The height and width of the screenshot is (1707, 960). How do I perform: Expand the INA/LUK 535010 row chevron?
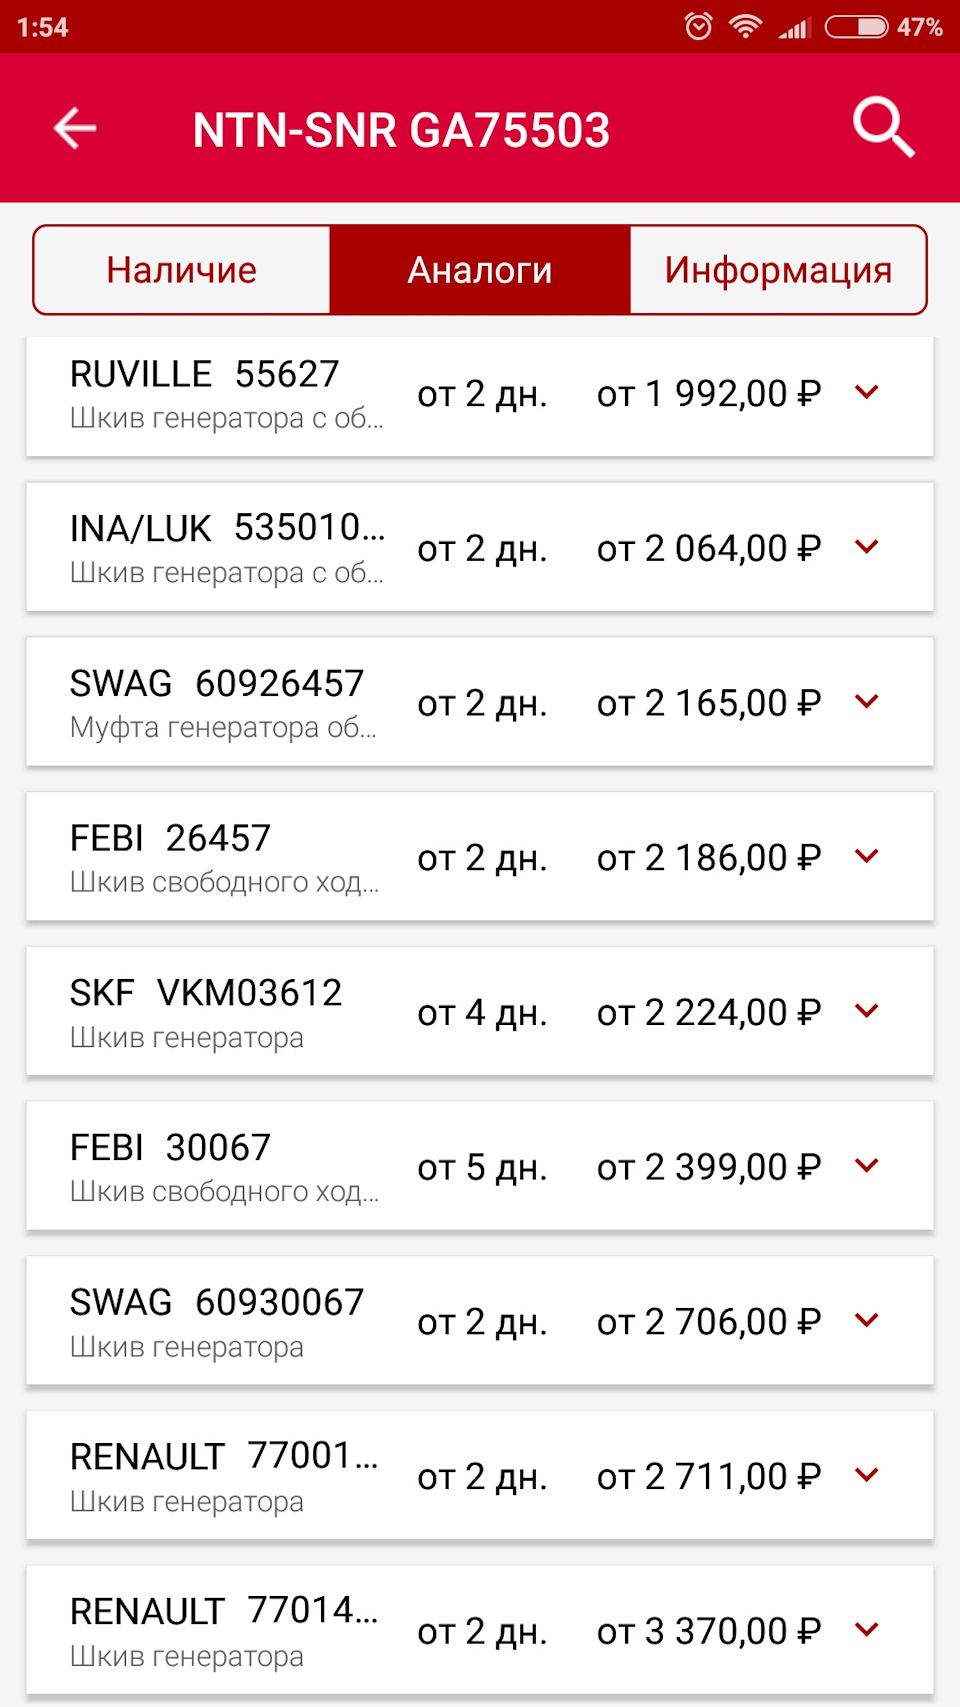pyautogui.click(x=867, y=547)
